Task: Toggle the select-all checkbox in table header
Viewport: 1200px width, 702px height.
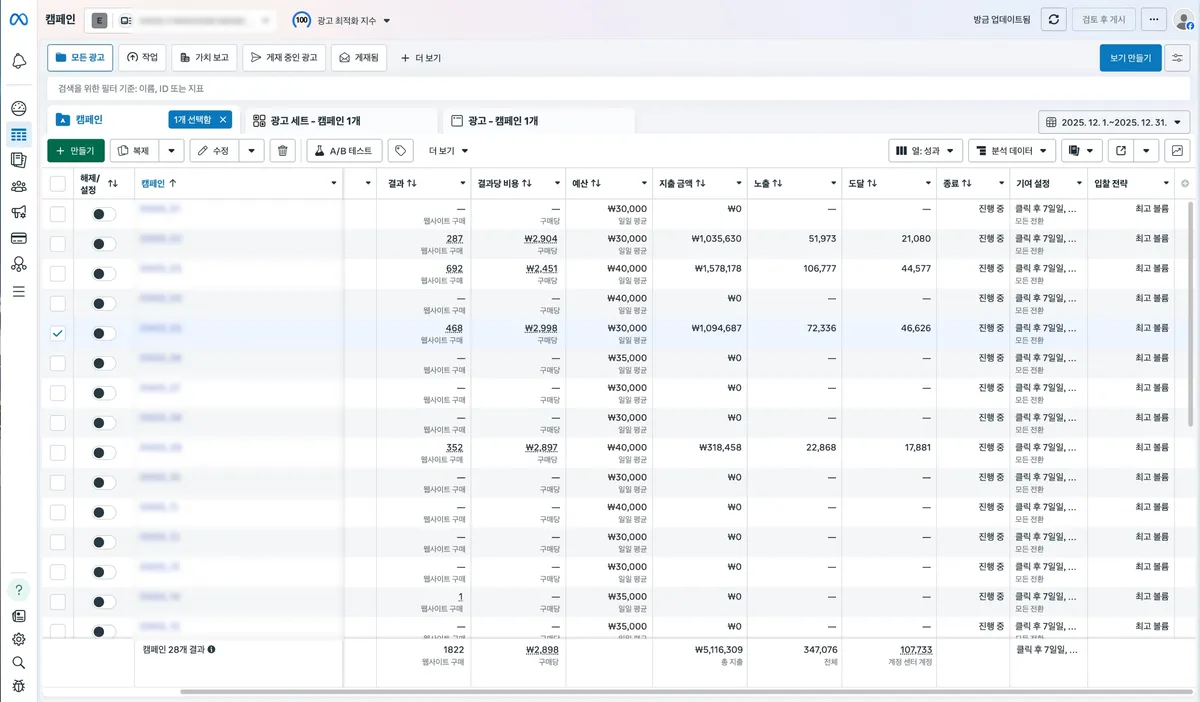Action: 58,184
